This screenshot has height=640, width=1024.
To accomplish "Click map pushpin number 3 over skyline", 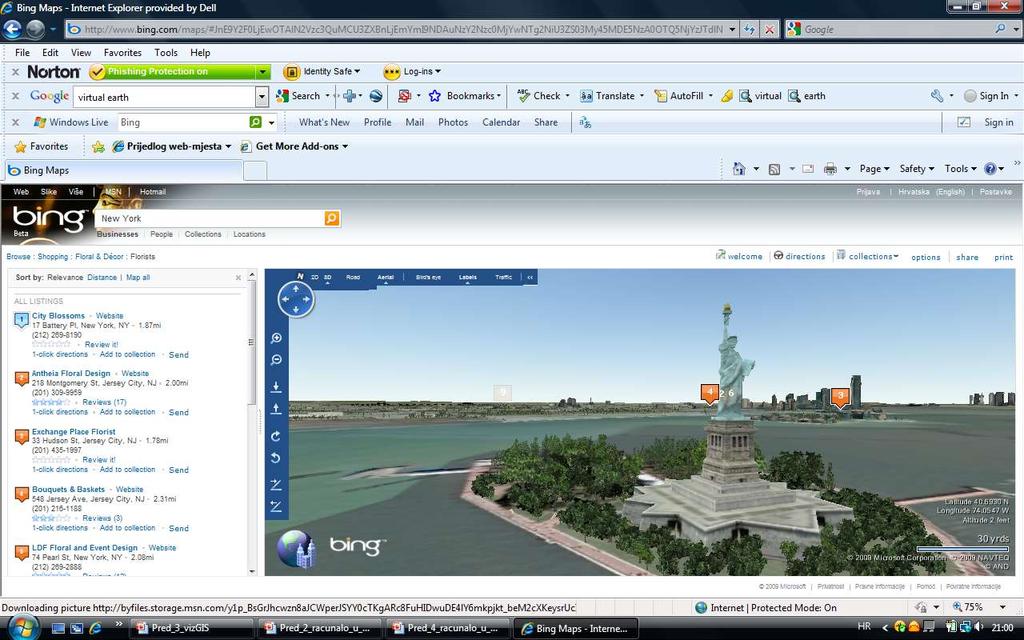I will pyautogui.click(x=840, y=397).
